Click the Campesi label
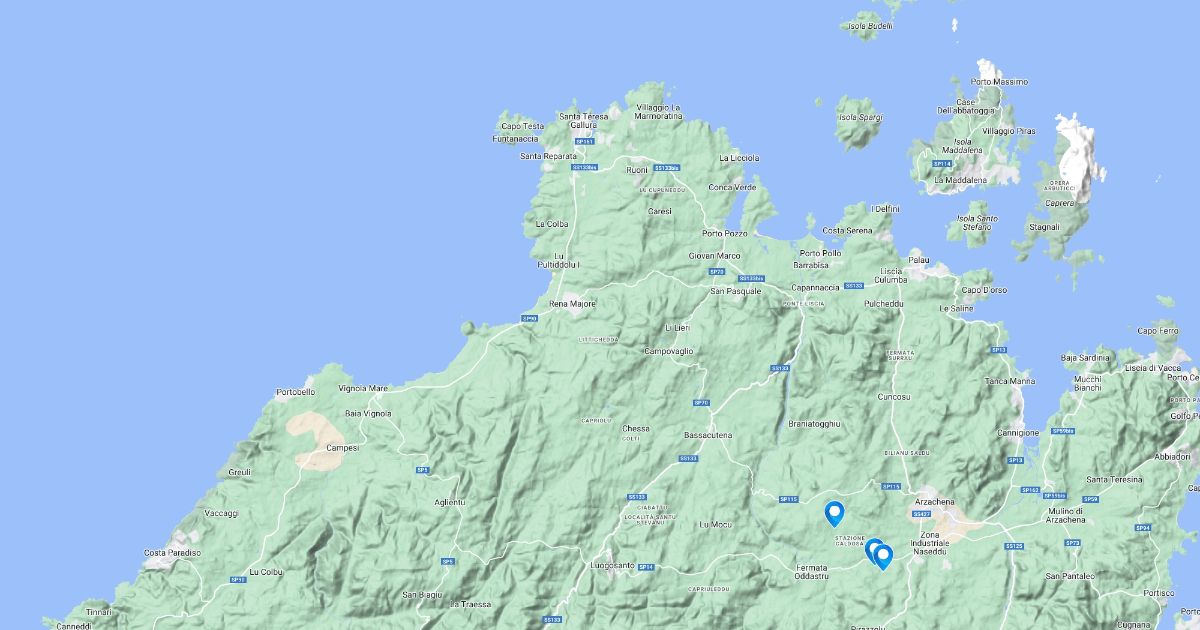1200x630 pixels. click(342, 448)
